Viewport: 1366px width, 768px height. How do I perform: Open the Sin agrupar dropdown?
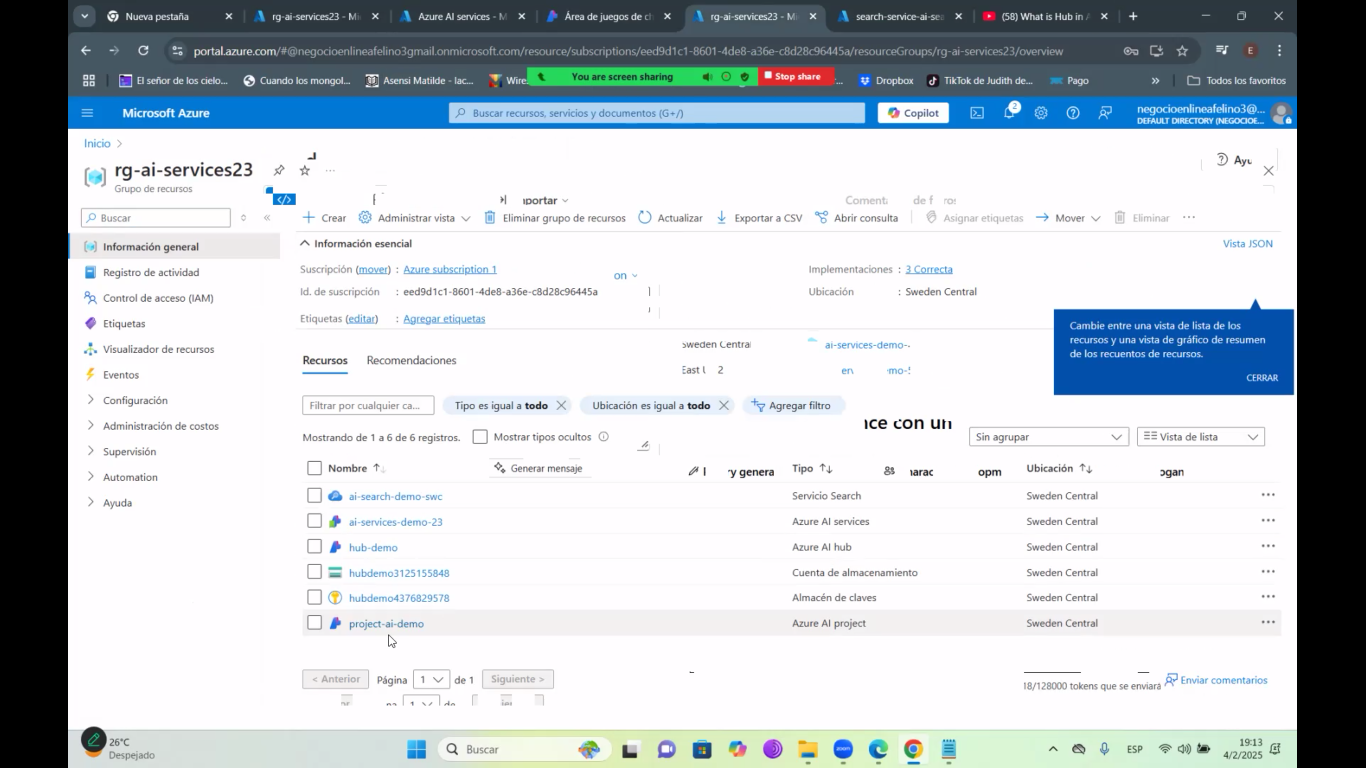(1048, 437)
